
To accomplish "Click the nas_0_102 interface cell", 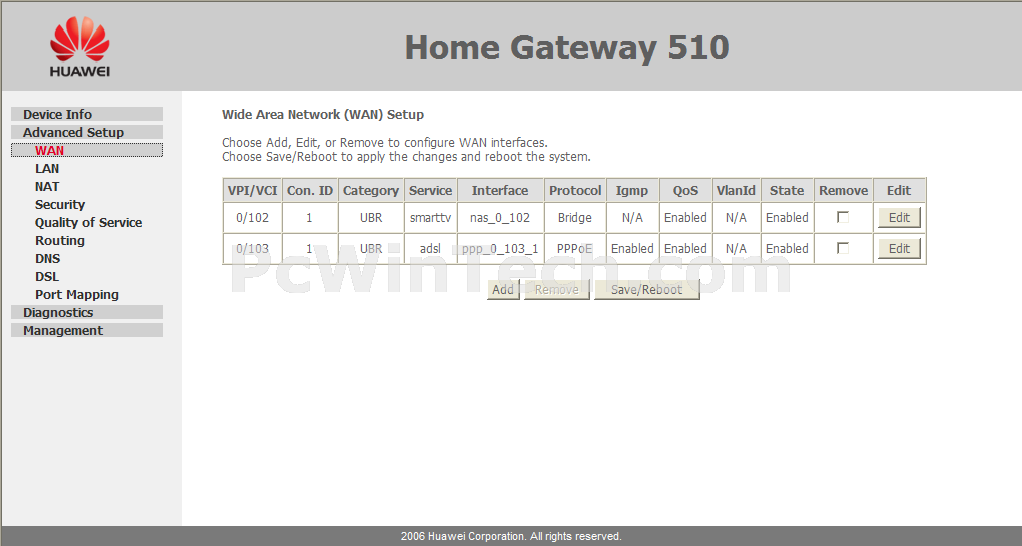I will (500, 218).
